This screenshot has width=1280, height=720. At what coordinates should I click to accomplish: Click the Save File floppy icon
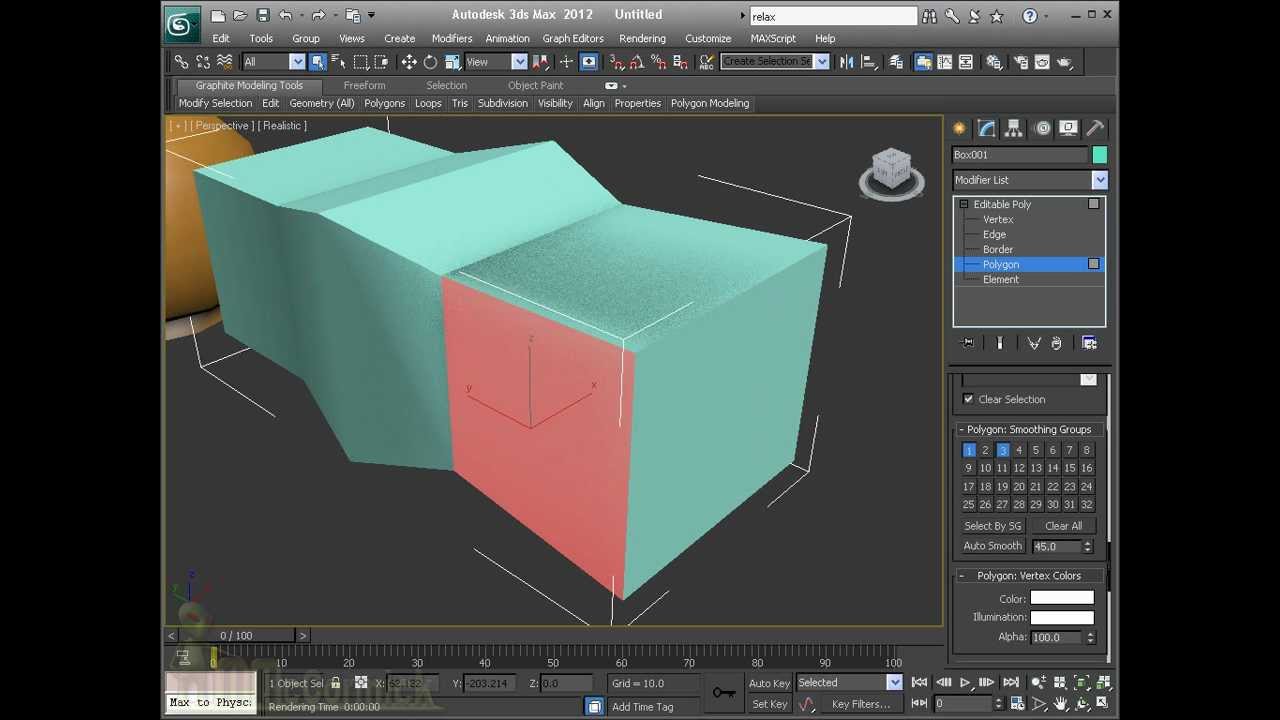[x=263, y=15]
